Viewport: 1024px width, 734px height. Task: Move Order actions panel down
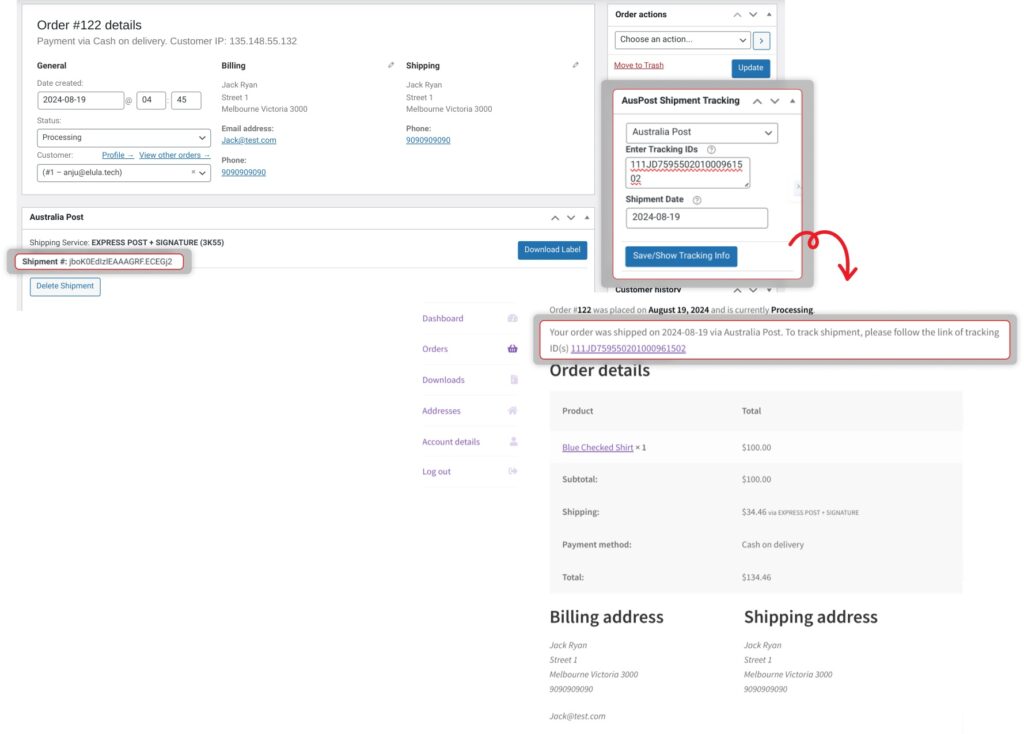pyautogui.click(x=753, y=14)
